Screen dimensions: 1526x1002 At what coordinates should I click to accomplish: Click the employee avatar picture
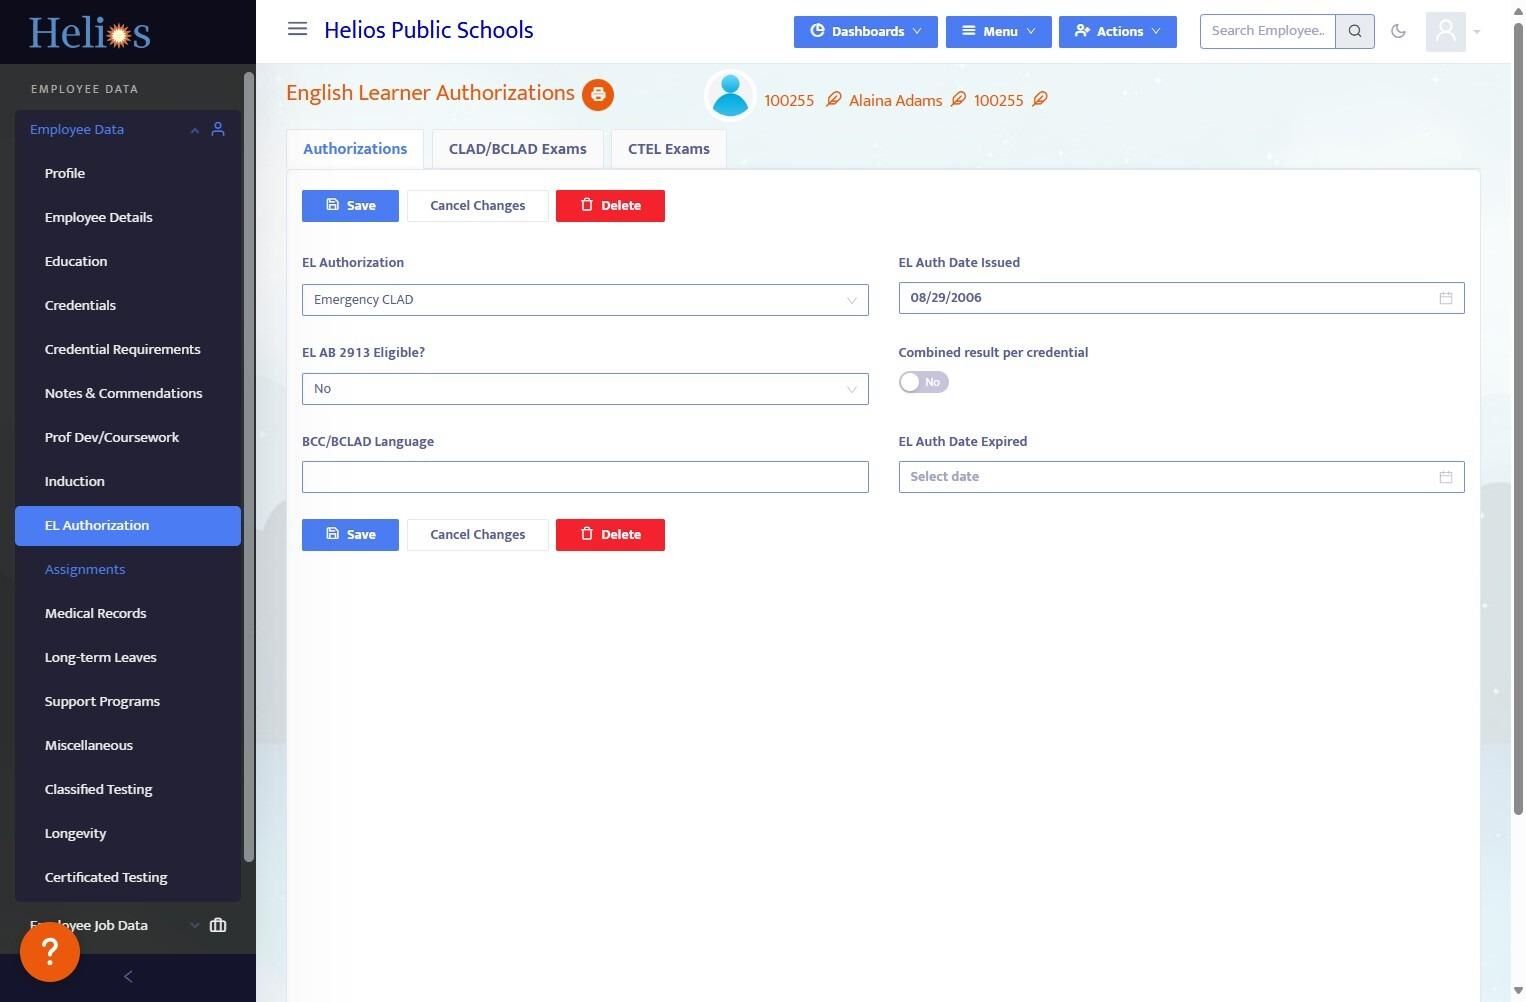point(730,96)
